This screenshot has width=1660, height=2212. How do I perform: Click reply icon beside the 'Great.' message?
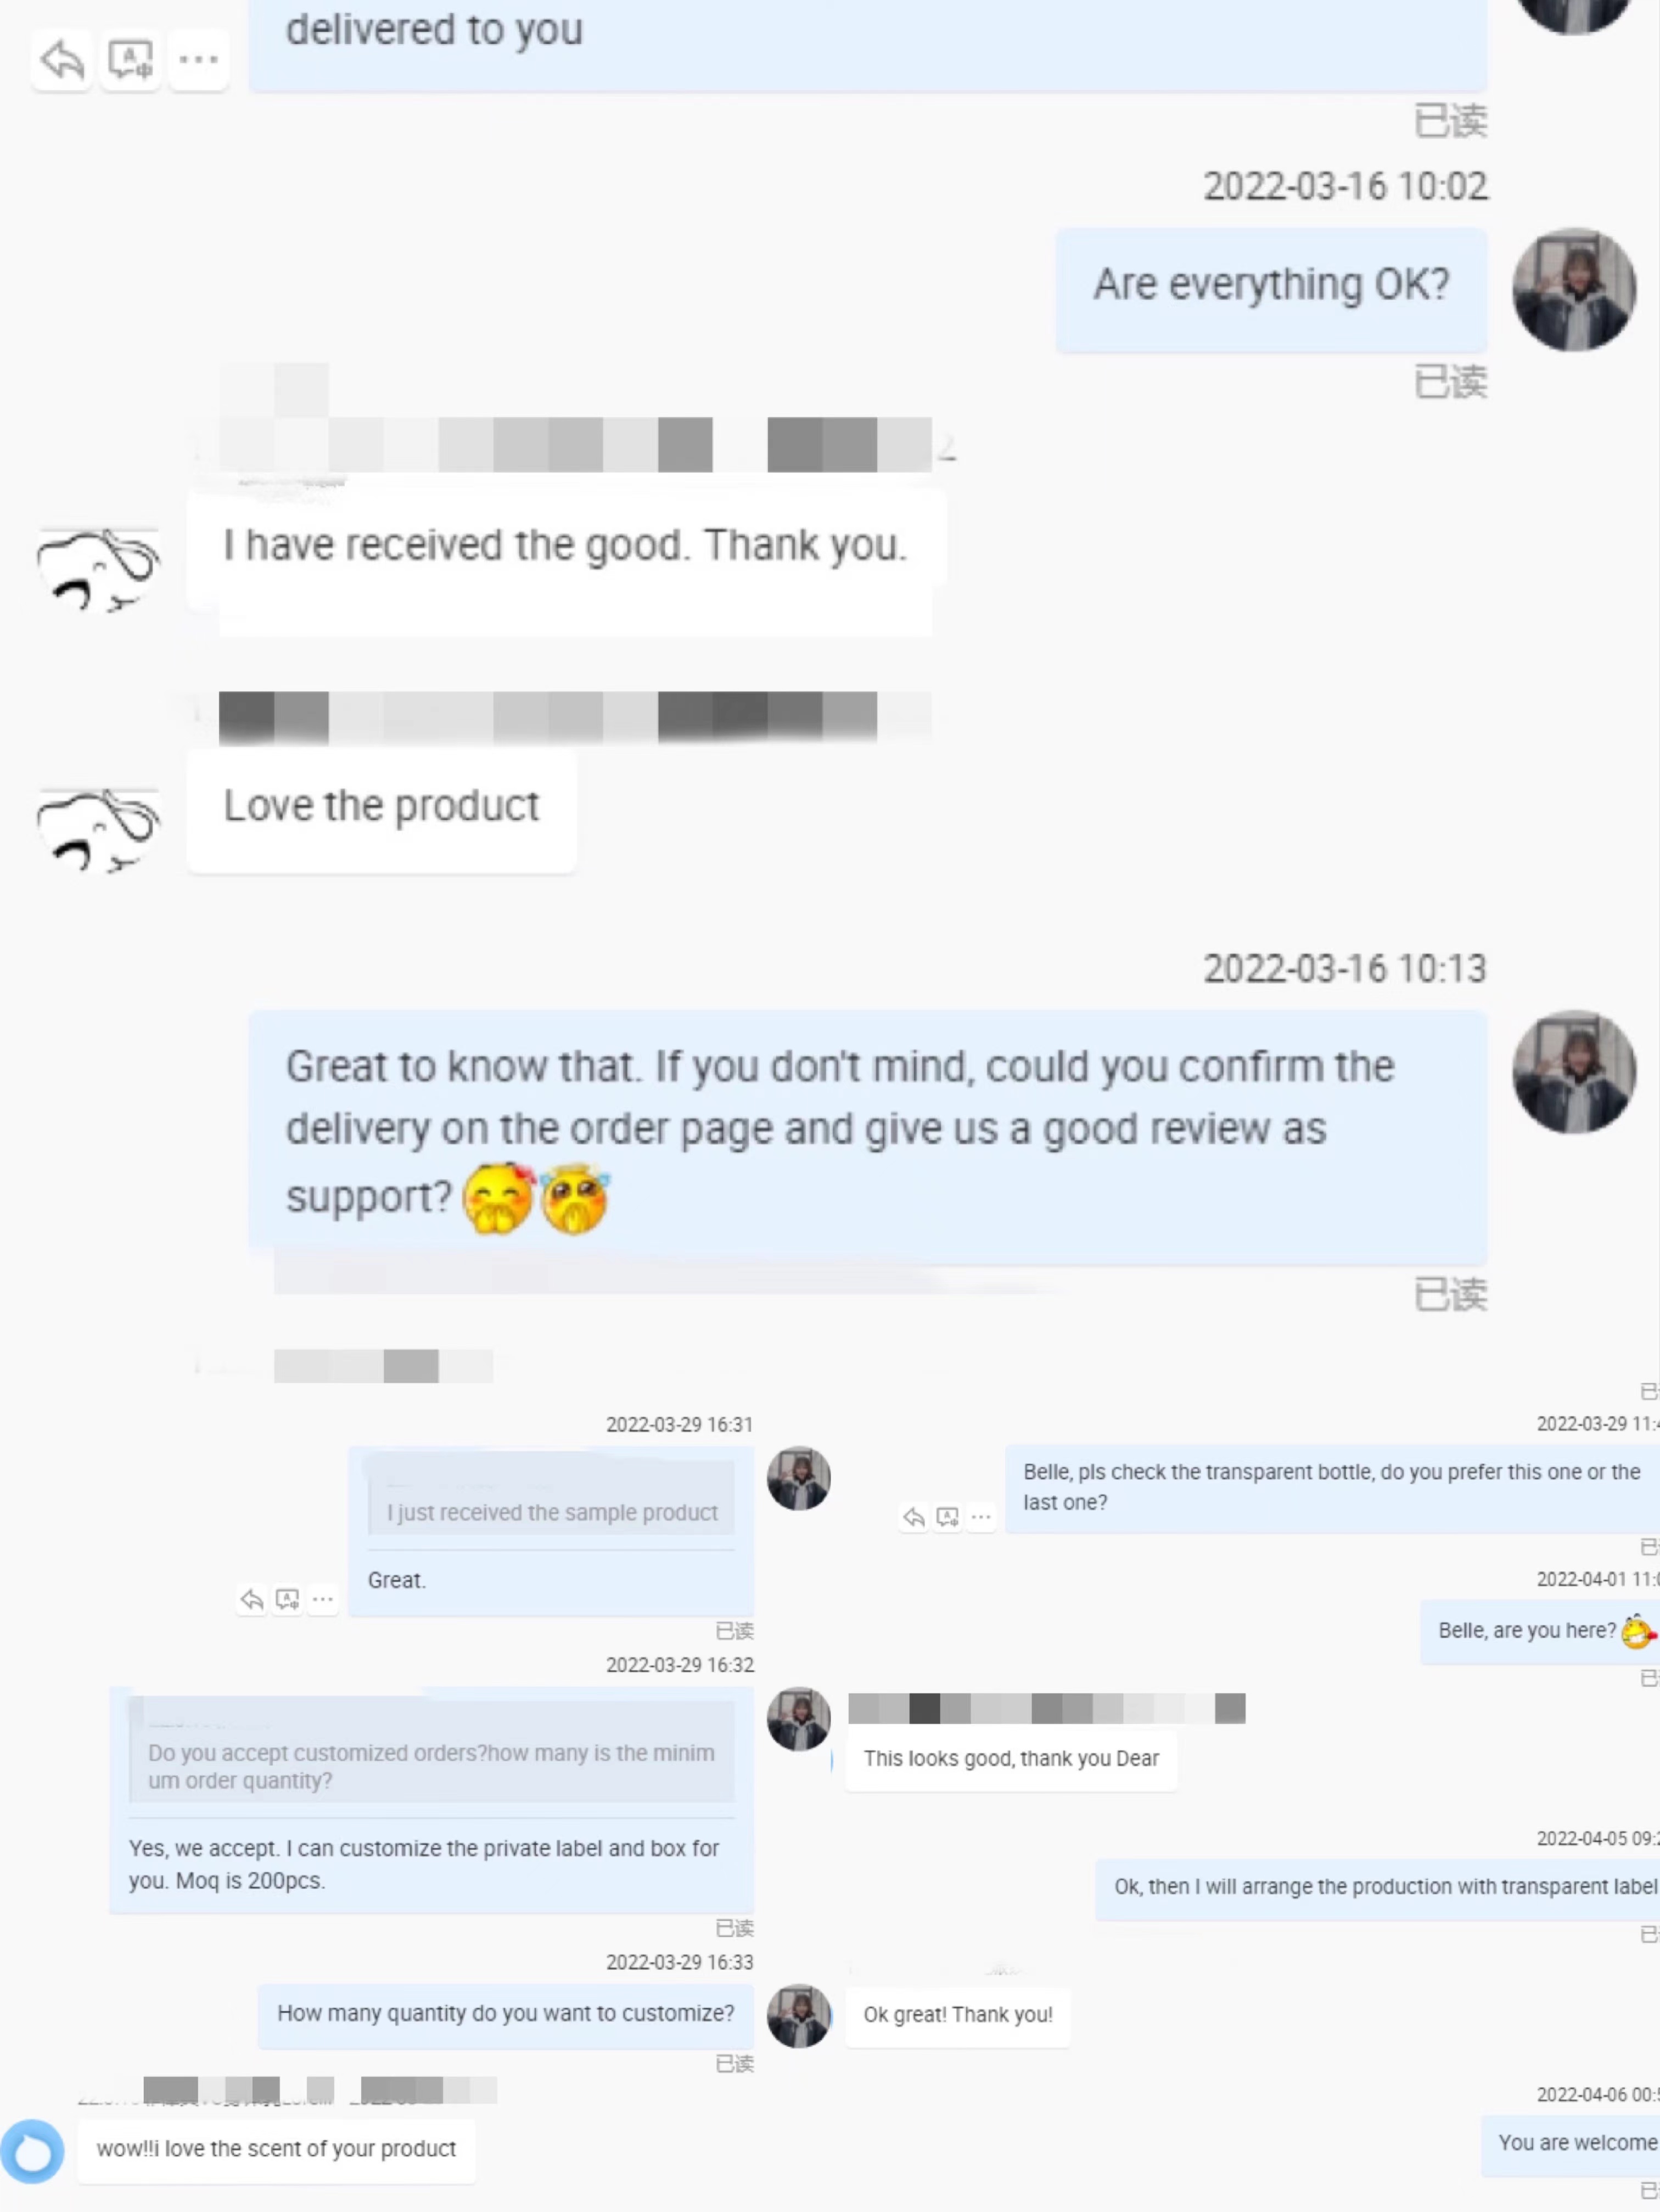pyautogui.click(x=252, y=1600)
